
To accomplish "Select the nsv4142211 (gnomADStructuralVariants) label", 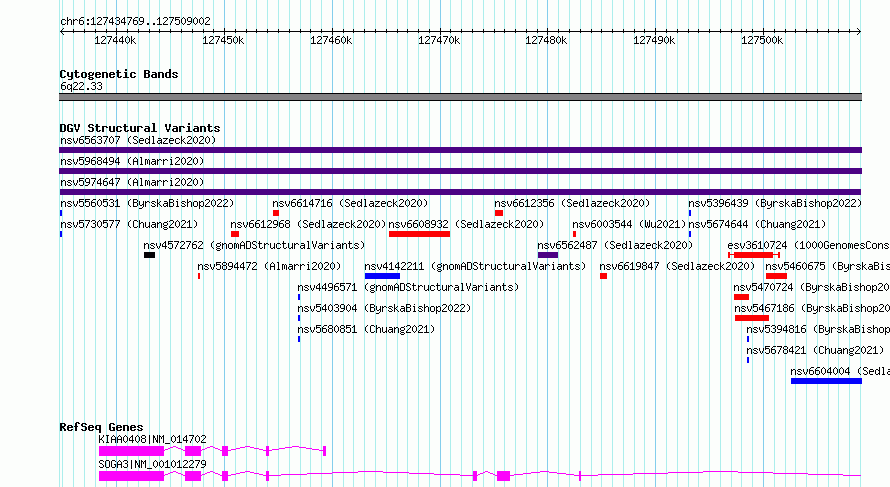I will pyautogui.click(x=475, y=266).
